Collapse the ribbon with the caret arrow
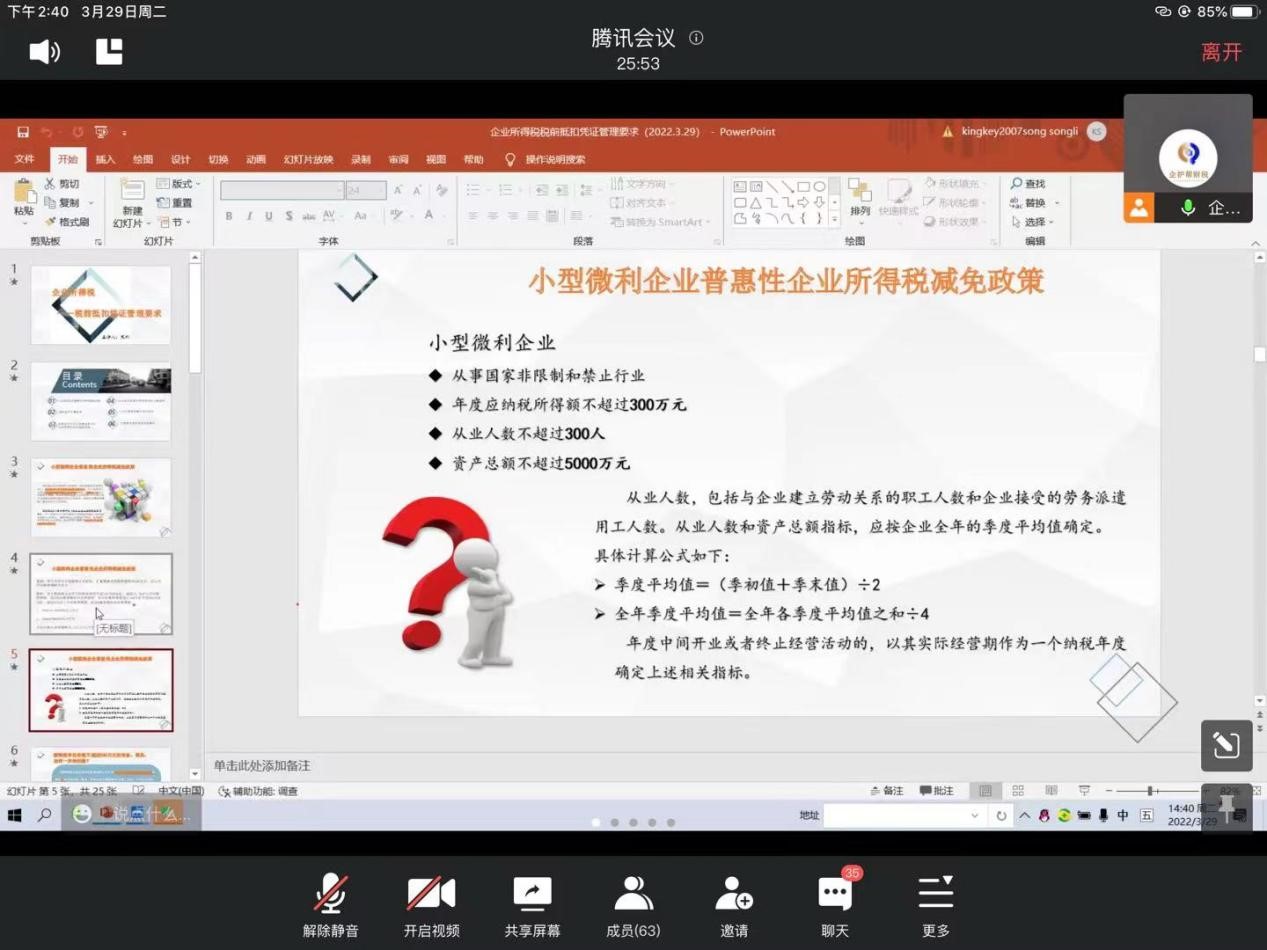This screenshot has width=1267, height=950. tap(1256, 243)
